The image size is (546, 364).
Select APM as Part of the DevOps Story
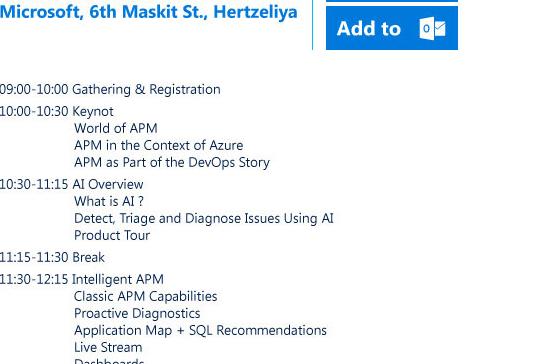(172, 162)
